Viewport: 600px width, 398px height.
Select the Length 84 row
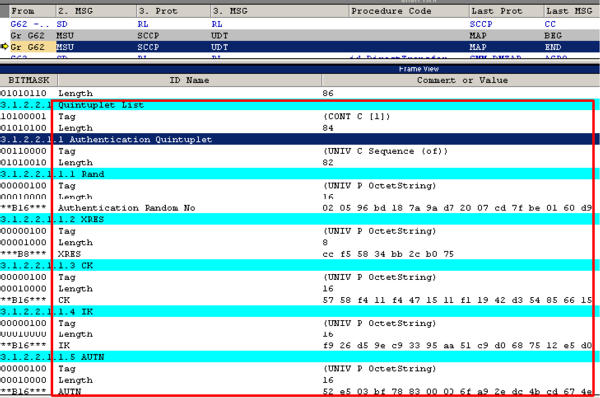click(x=300, y=128)
